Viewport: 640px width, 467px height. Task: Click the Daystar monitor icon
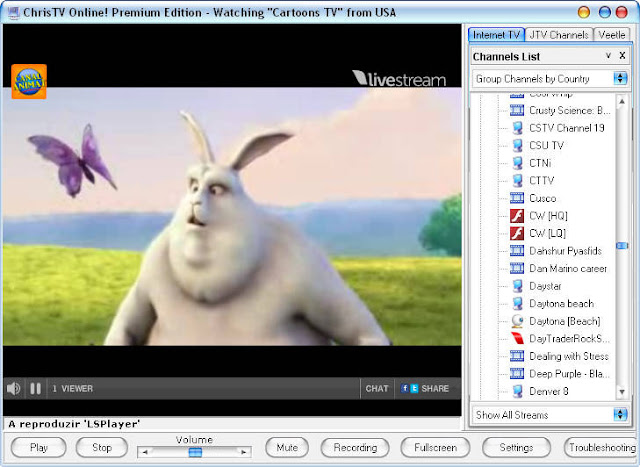tap(517, 286)
